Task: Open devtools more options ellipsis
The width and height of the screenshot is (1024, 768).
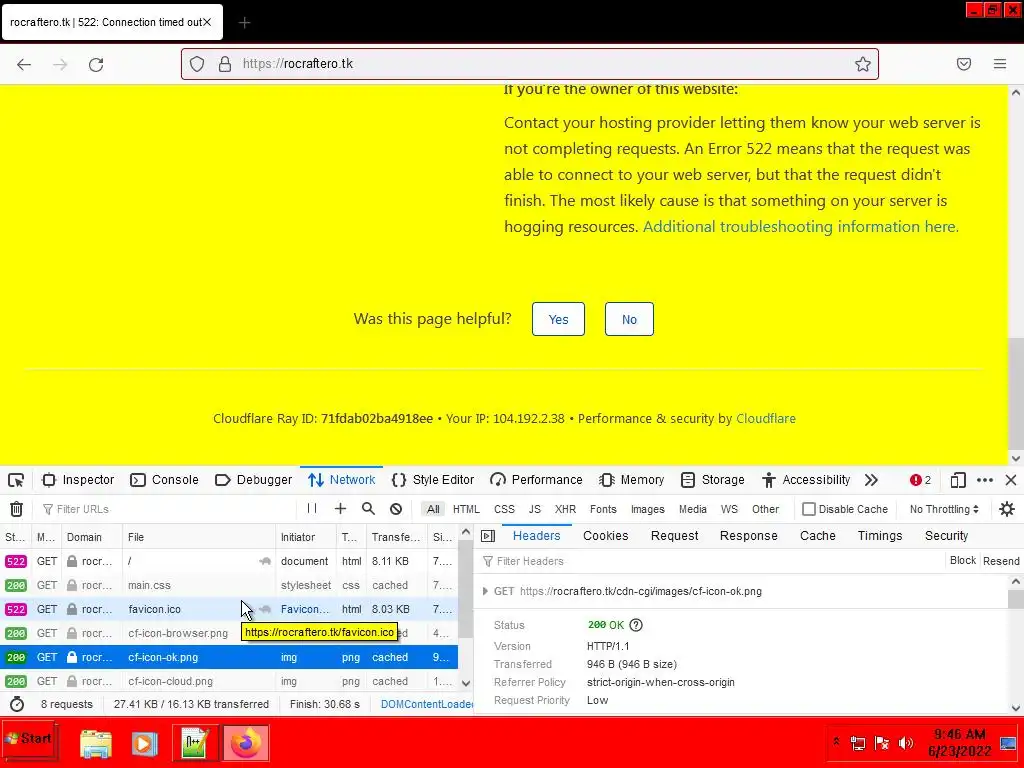Action: point(984,480)
